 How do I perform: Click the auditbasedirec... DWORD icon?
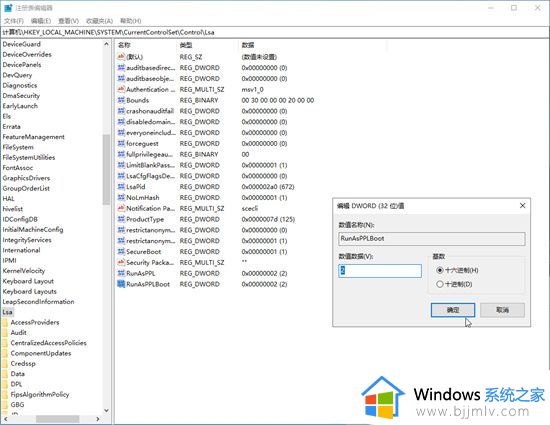(x=121, y=67)
